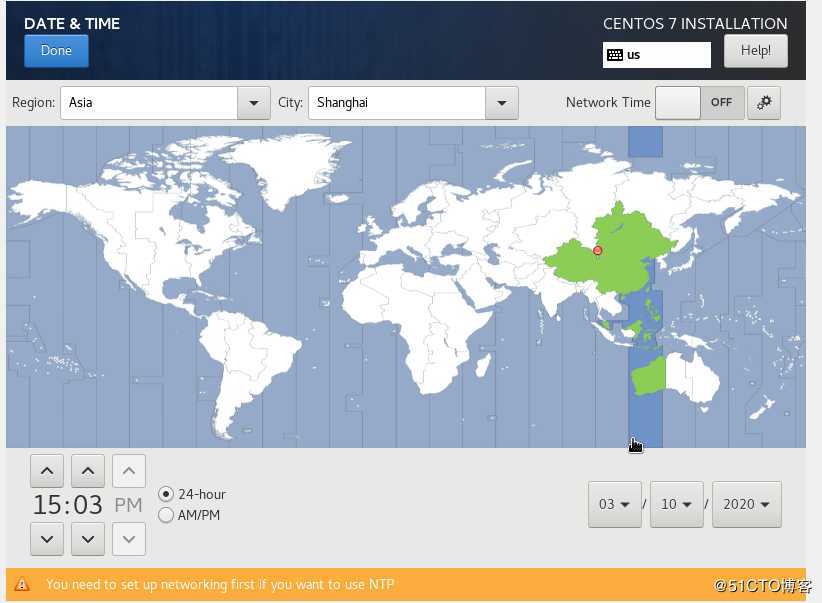Click the us keyboard layout indicator
822x603 pixels.
click(657, 55)
